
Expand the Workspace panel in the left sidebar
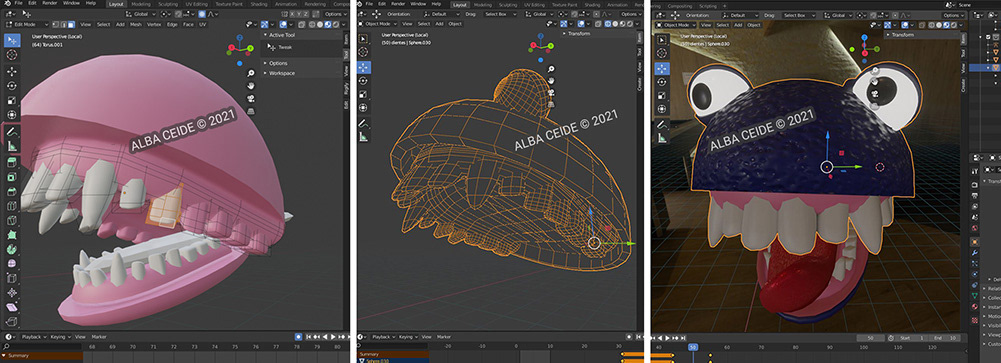tap(282, 73)
